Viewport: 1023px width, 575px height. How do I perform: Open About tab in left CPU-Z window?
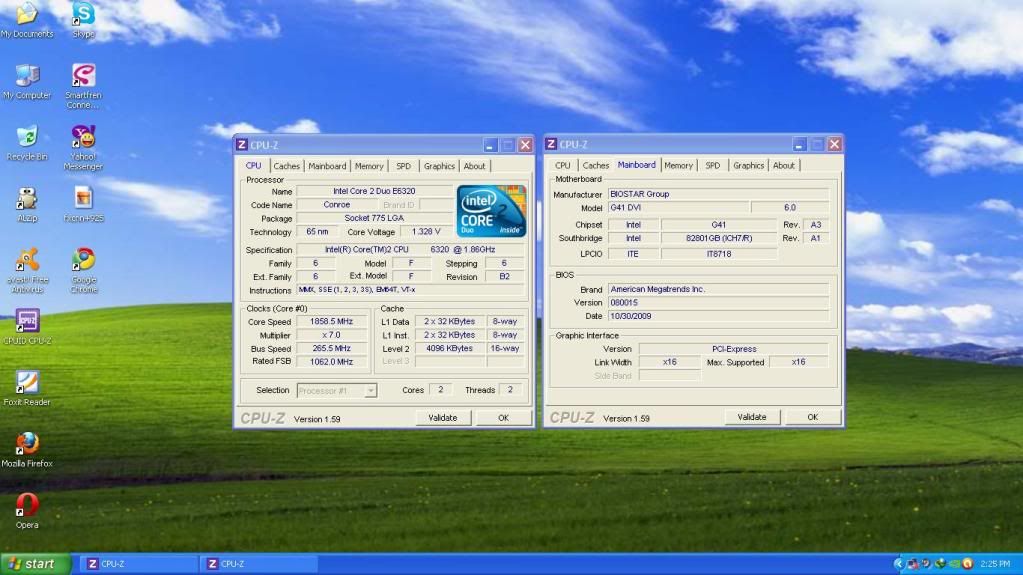click(474, 166)
